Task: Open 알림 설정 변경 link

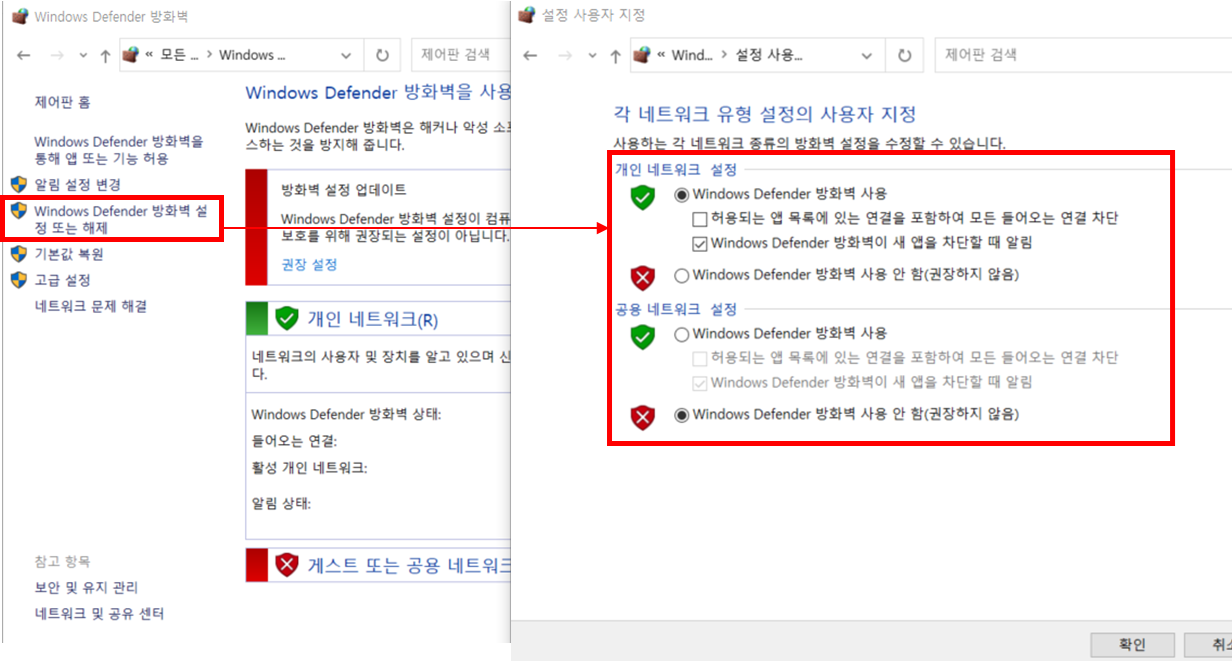Action: (78, 184)
